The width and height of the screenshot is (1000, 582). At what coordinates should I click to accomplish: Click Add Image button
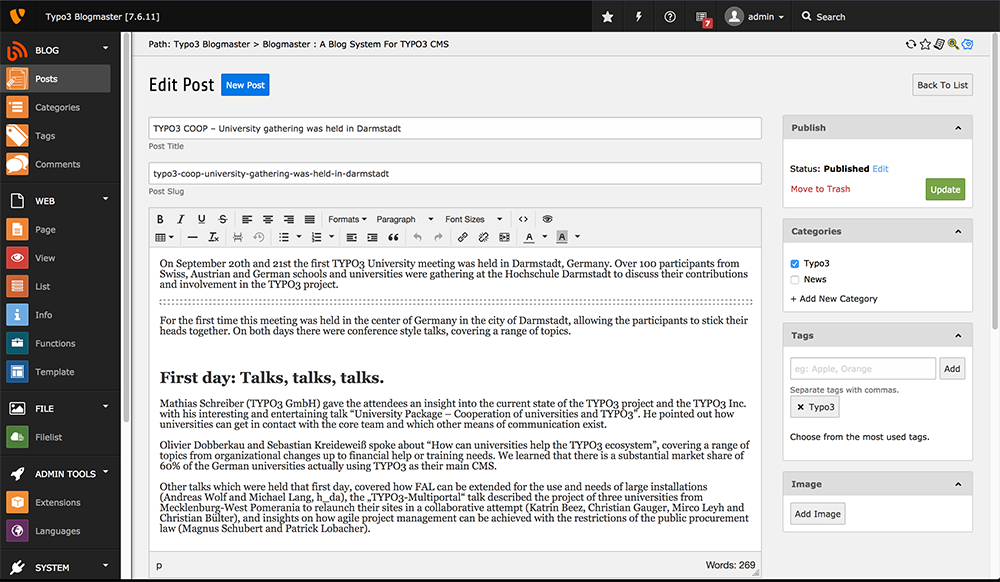(x=817, y=514)
